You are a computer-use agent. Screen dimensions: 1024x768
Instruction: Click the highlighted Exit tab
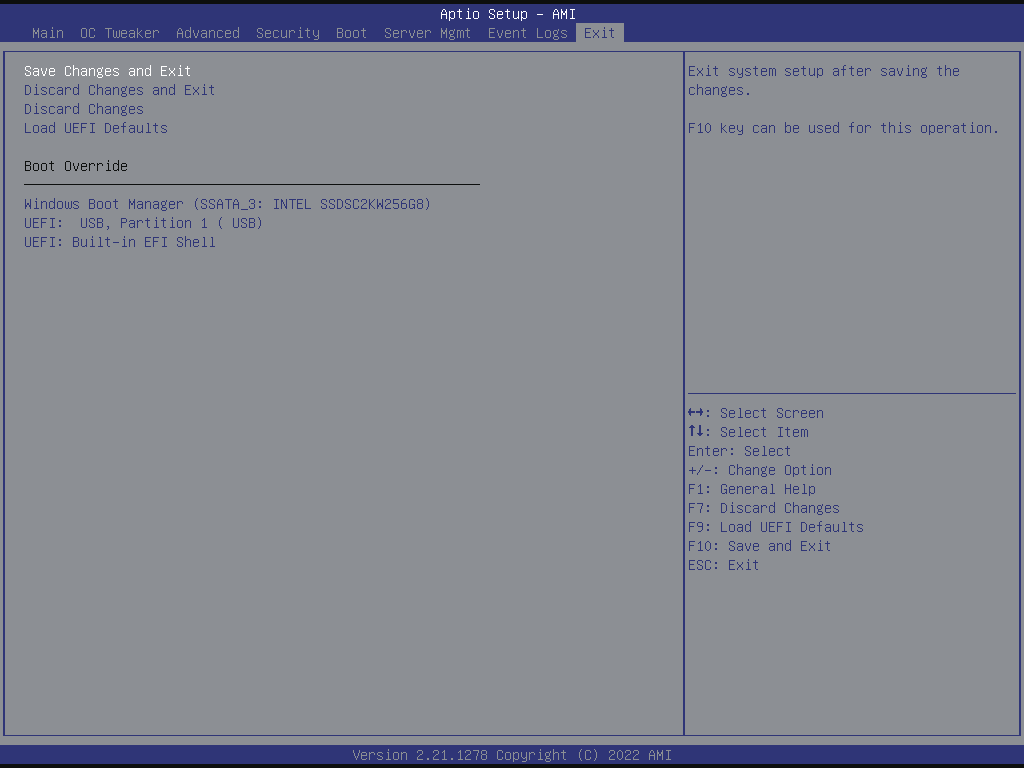(x=600, y=33)
